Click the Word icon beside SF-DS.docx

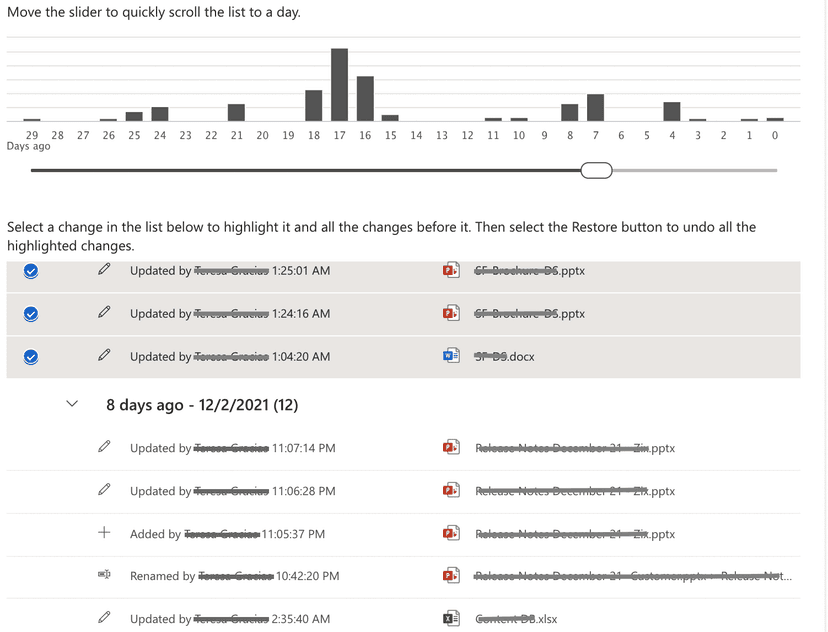pos(451,356)
